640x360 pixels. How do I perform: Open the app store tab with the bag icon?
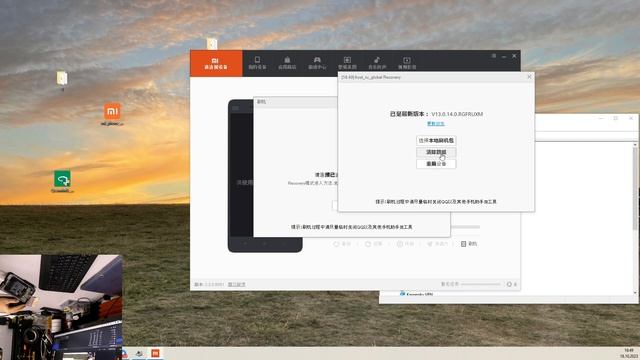click(x=287, y=63)
